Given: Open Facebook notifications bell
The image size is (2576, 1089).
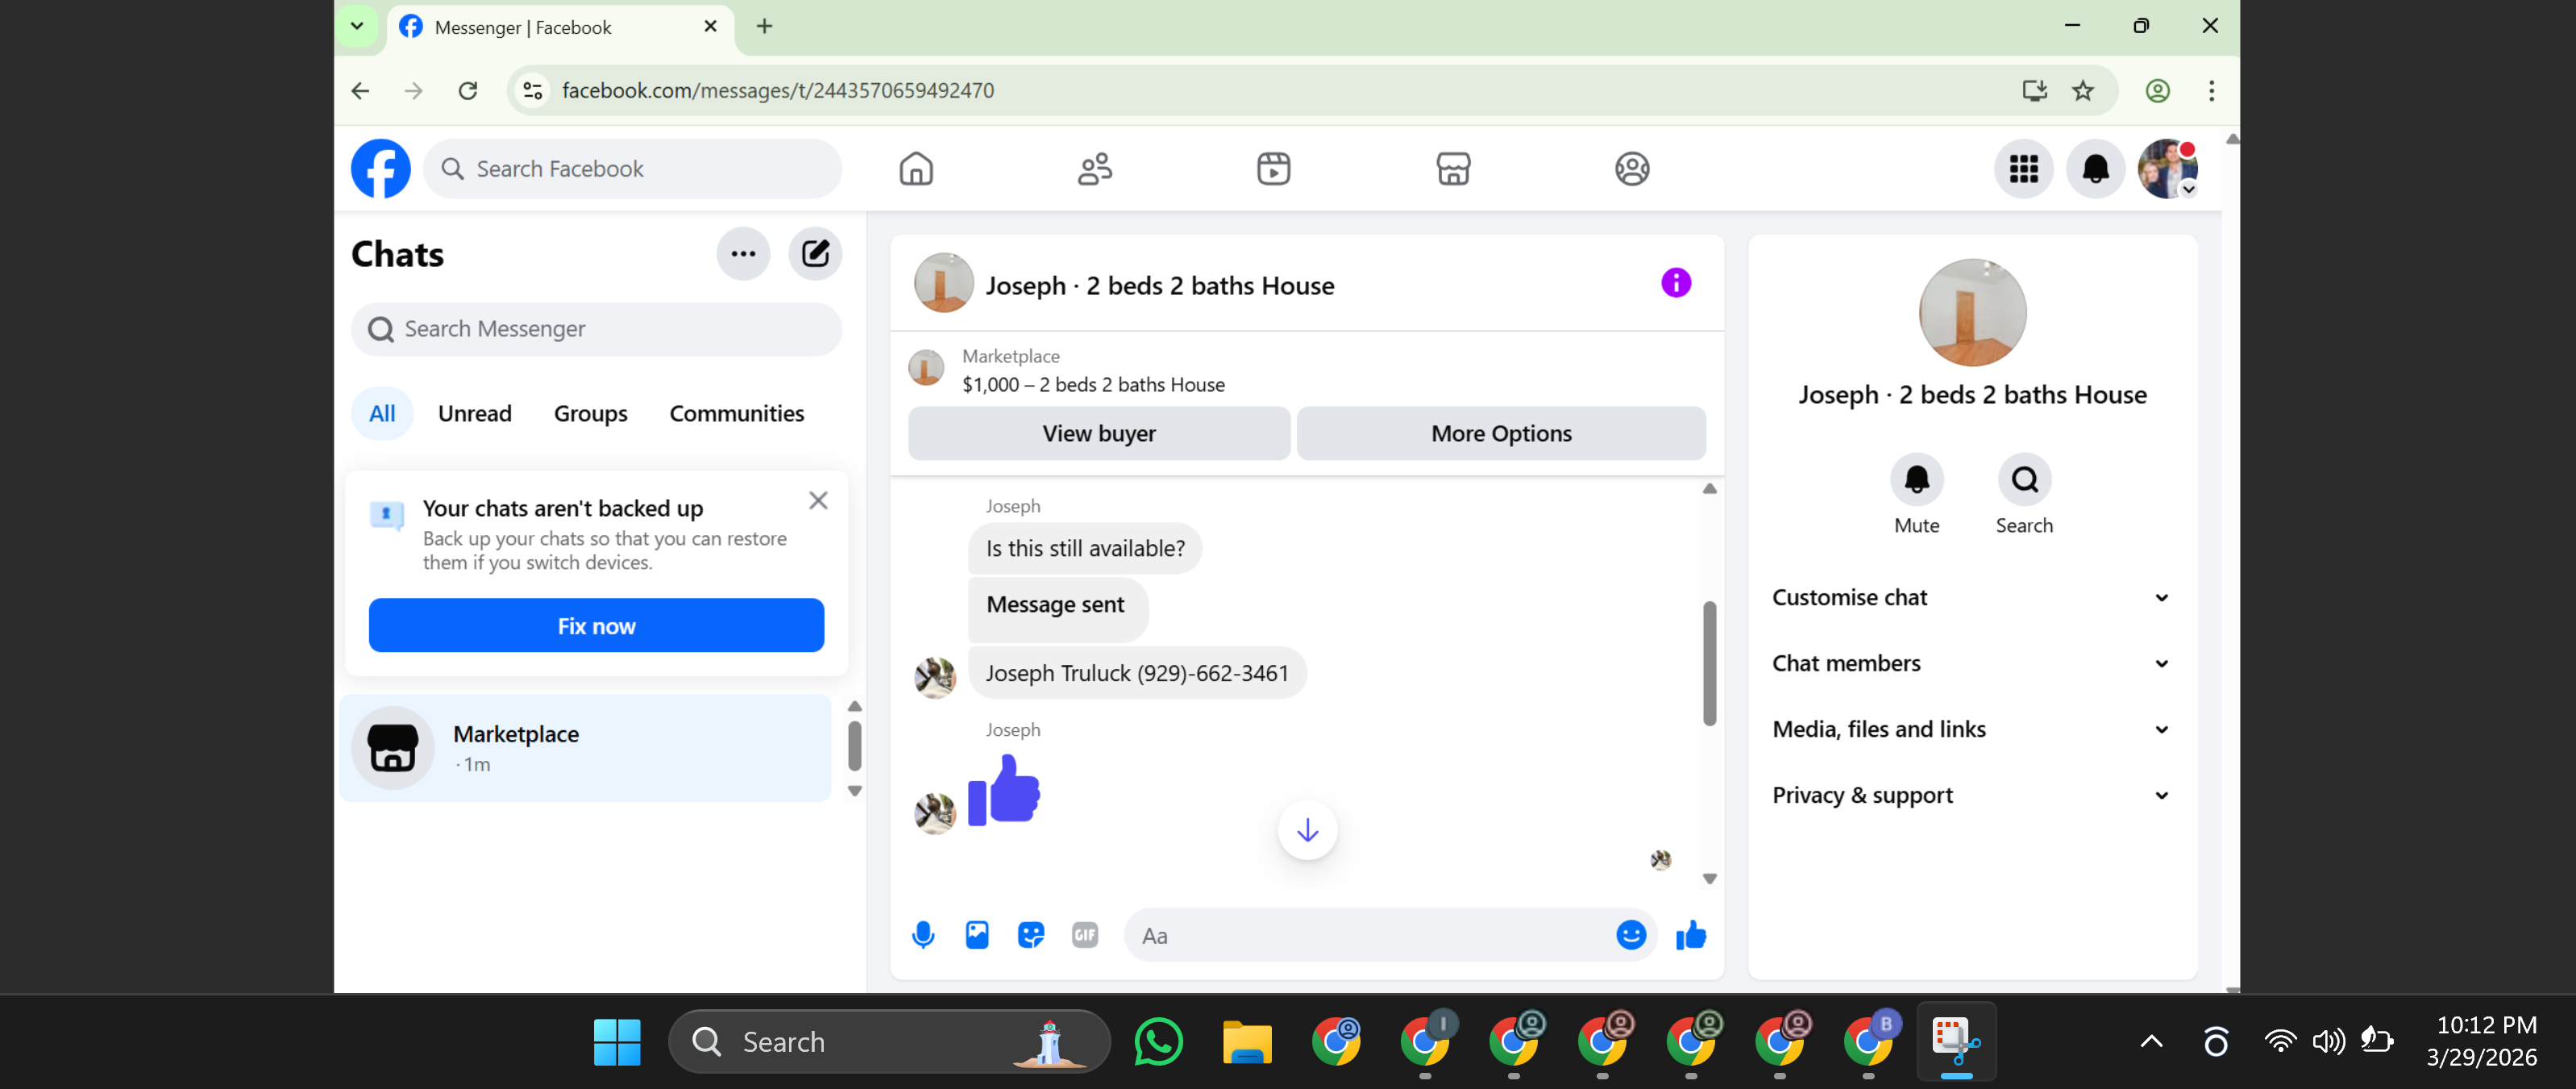Looking at the screenshot, I should point(2095,169).
